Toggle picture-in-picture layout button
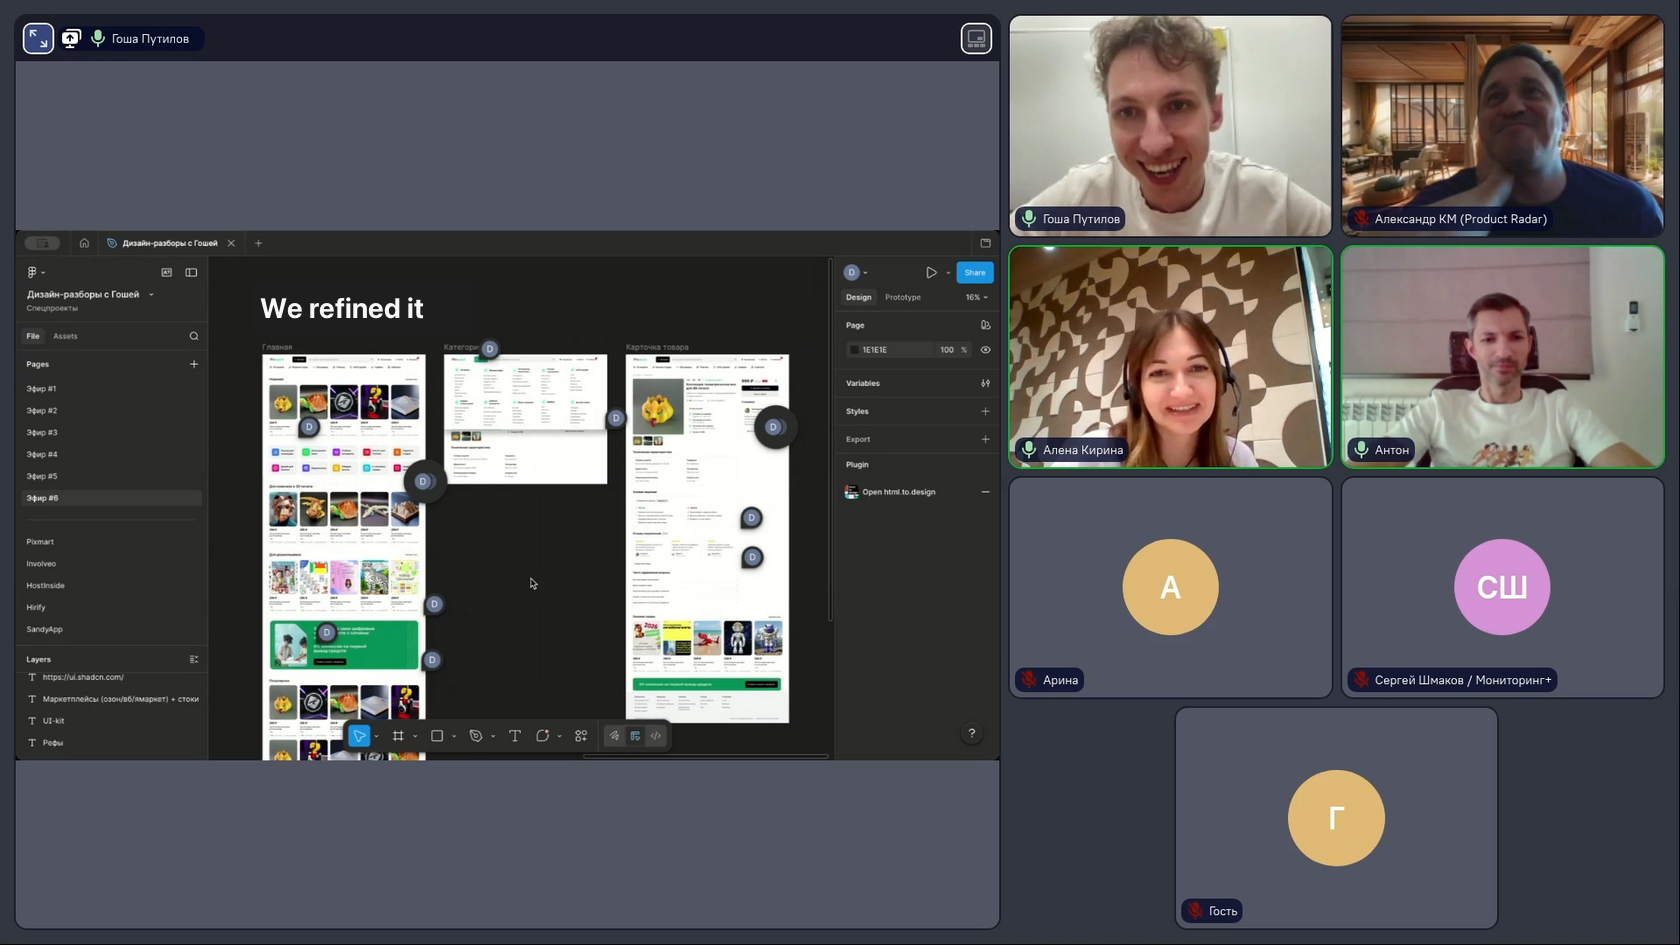Image resolution: width=1680 pixels, height=945 pixels. point(976,38)
